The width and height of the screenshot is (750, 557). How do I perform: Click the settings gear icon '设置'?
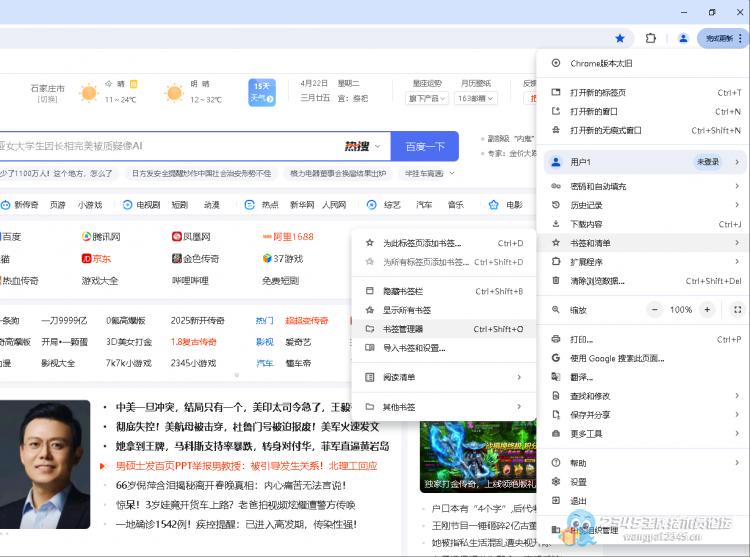556,481
